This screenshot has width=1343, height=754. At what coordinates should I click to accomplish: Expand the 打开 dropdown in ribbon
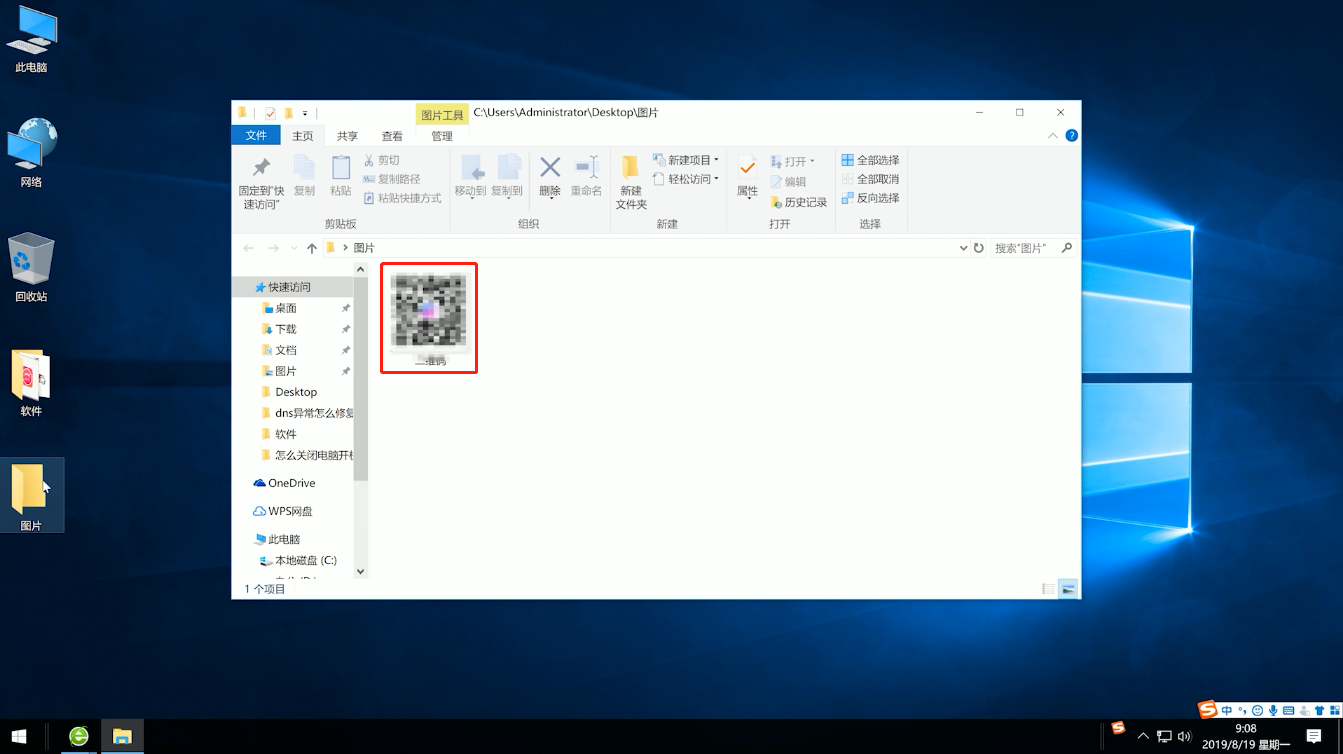coord(792,161)
